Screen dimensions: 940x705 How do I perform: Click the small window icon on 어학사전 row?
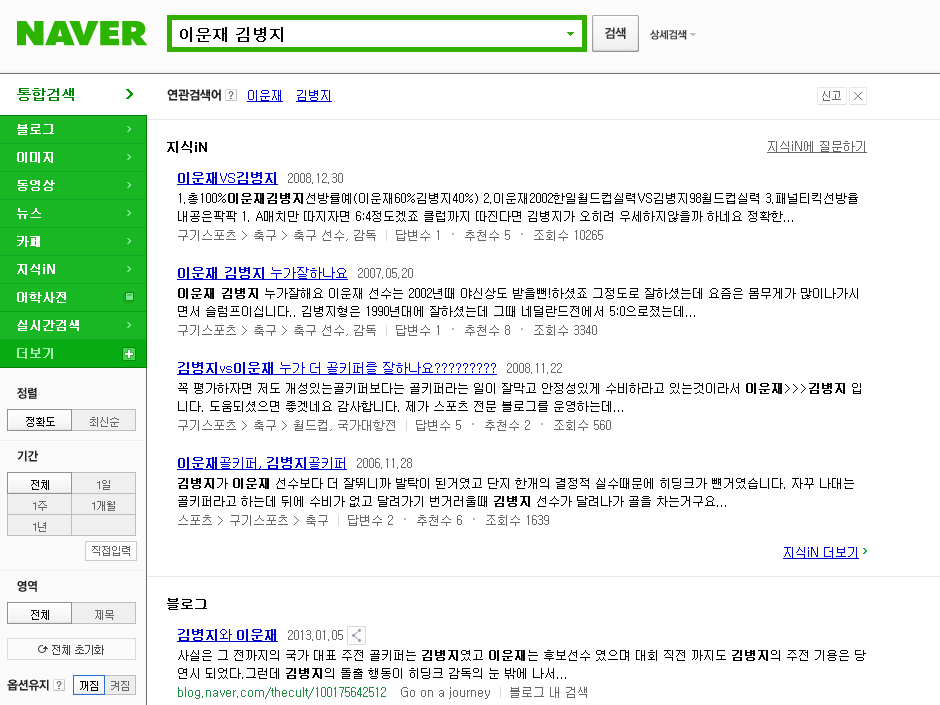click(129, 297)
